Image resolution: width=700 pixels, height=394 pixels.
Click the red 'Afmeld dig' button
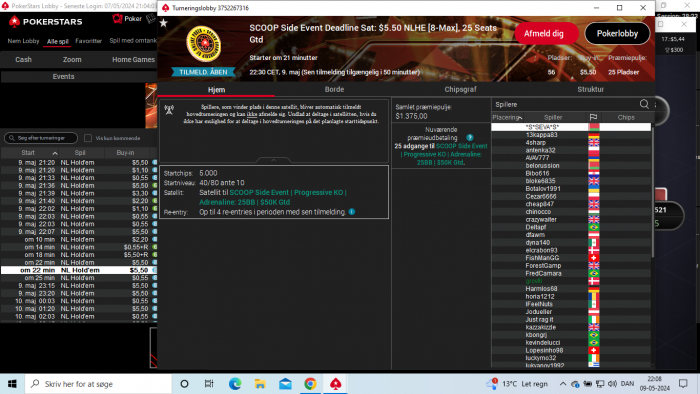point(544,33)
